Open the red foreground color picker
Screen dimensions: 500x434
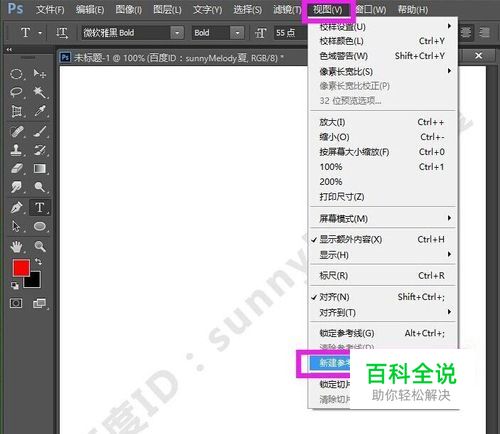coord(21,268)
